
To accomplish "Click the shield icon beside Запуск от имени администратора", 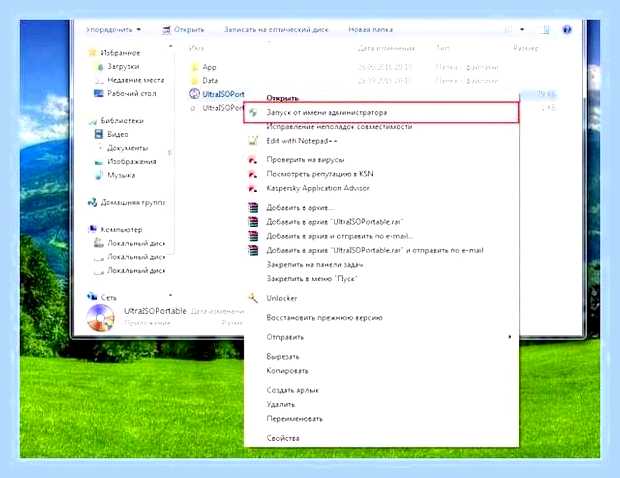I will coord(253,113).
